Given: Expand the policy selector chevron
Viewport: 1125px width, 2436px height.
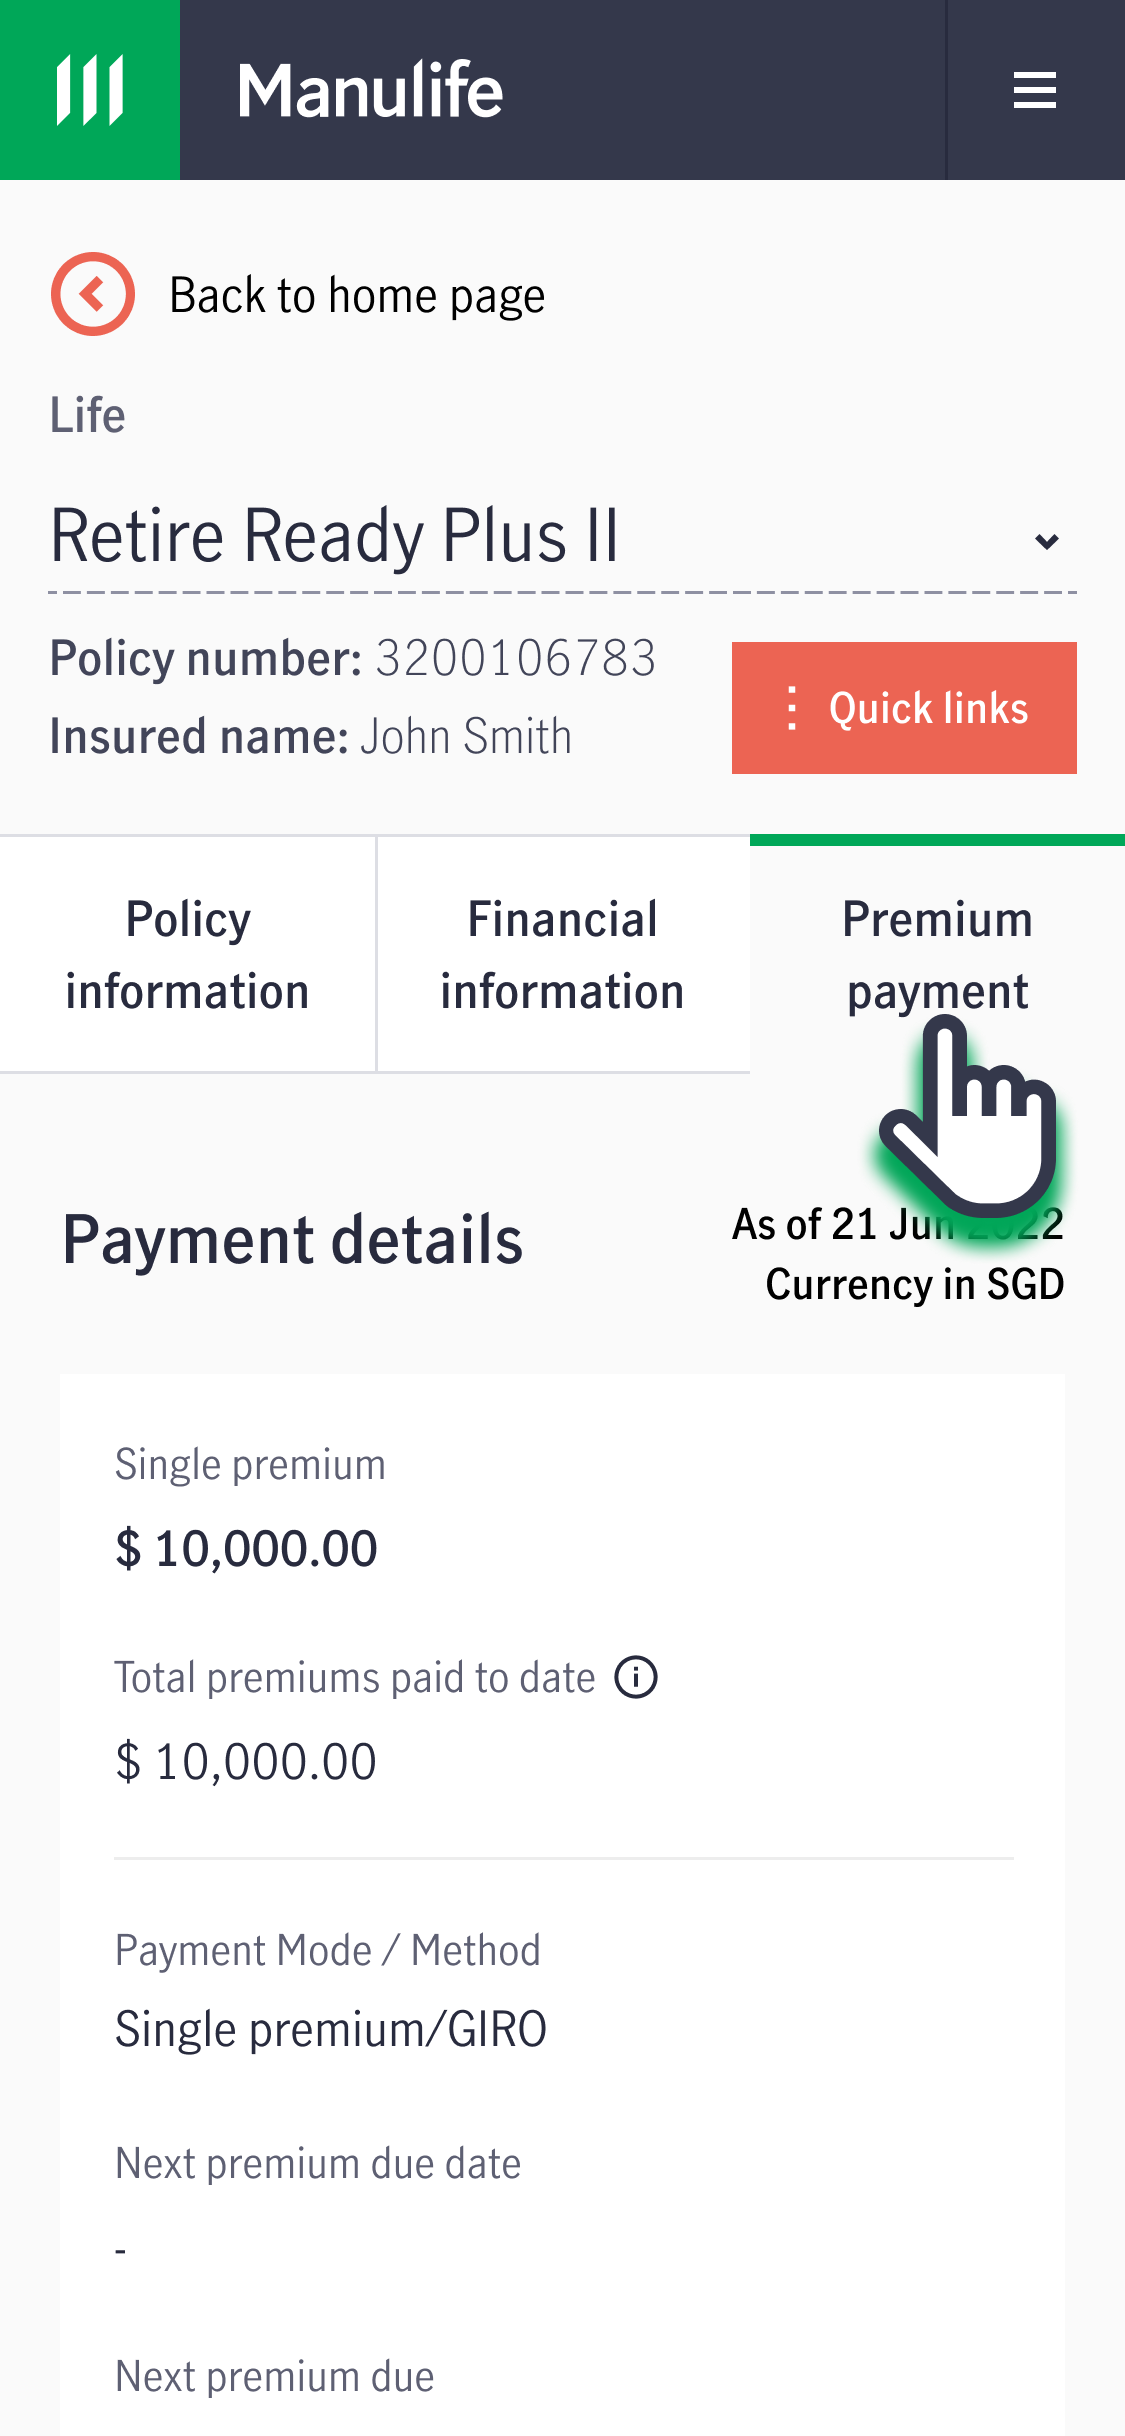Looking at the screenshot, I should click(1046, 541).
